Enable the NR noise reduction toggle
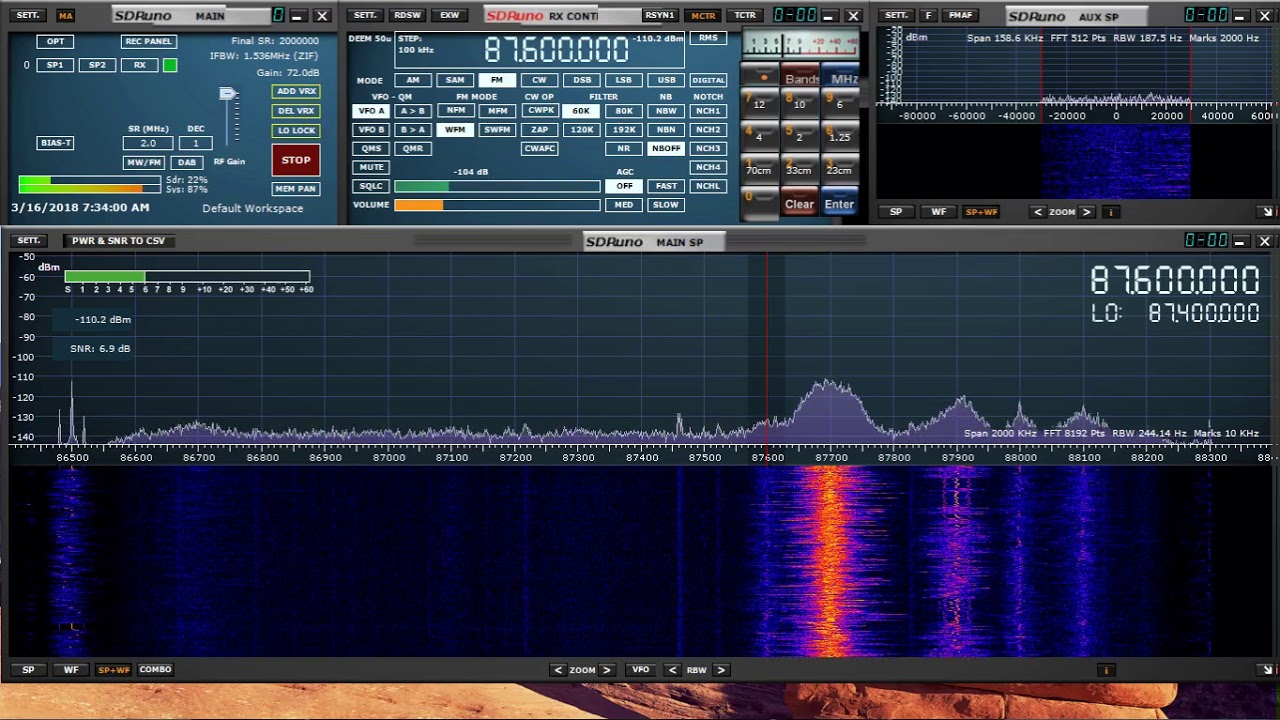The image size is (1280, 720). pyautogui.click(x=624, y=148)
